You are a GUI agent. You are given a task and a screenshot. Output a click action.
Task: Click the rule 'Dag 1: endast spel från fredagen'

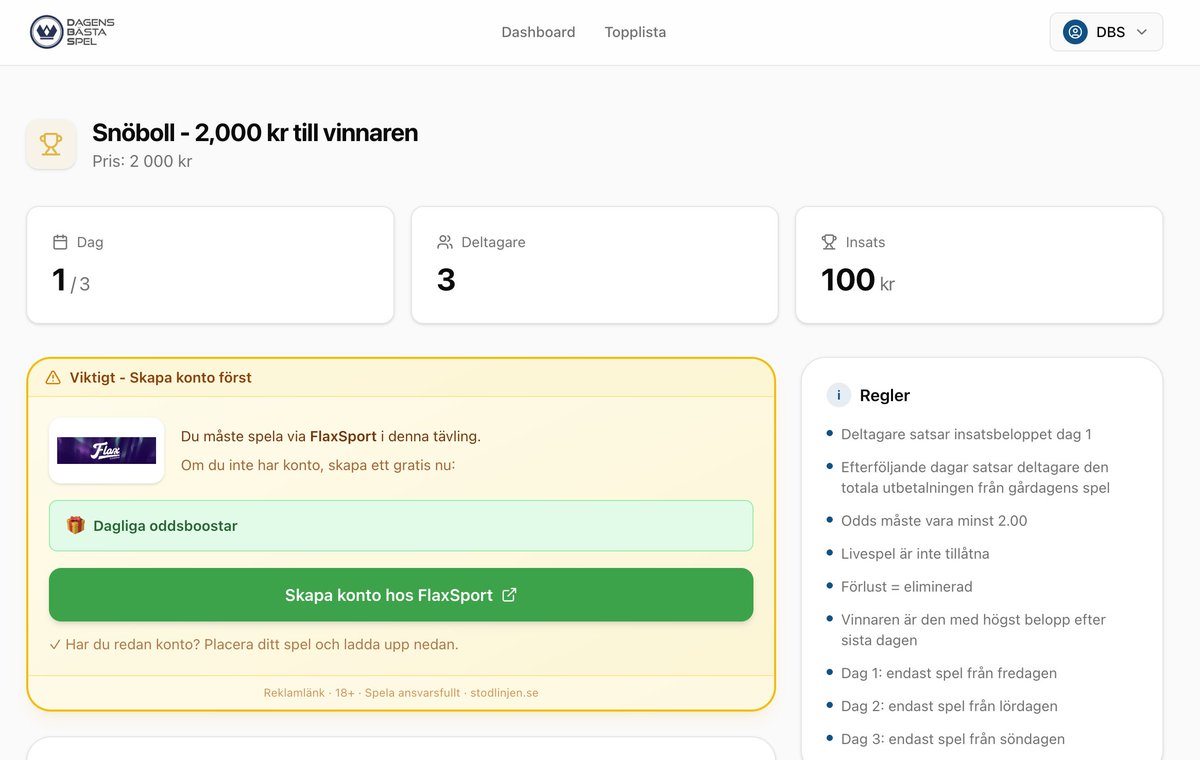[x=949, y=673]
